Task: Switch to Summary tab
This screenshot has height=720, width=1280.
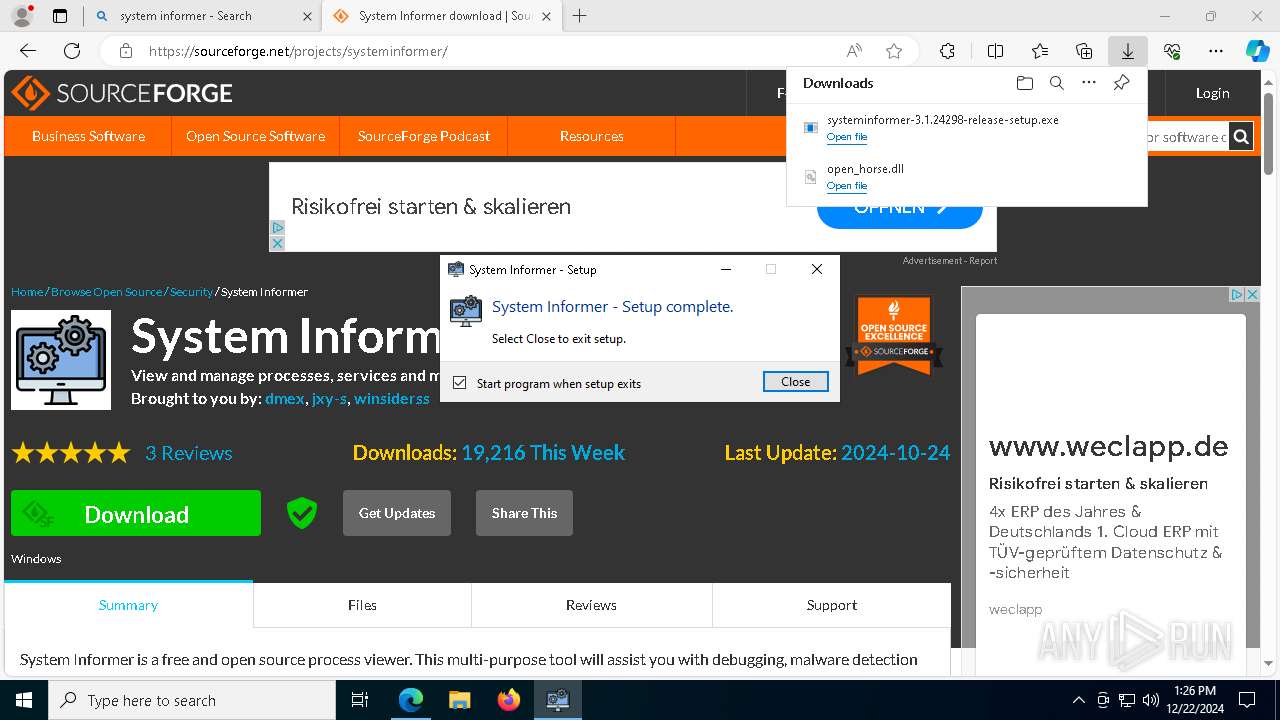Action: 128,605
